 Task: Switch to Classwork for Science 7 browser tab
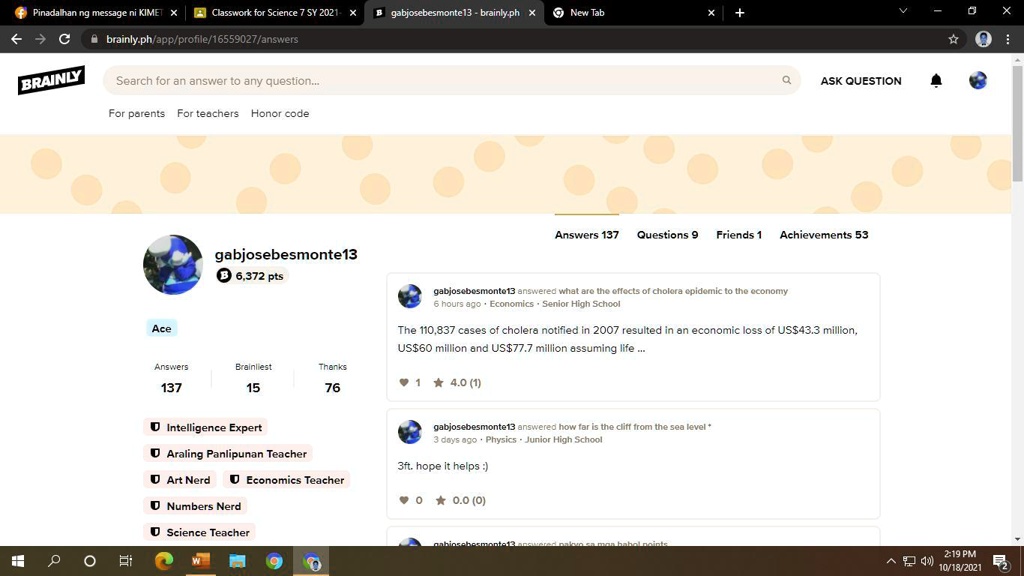276,12
